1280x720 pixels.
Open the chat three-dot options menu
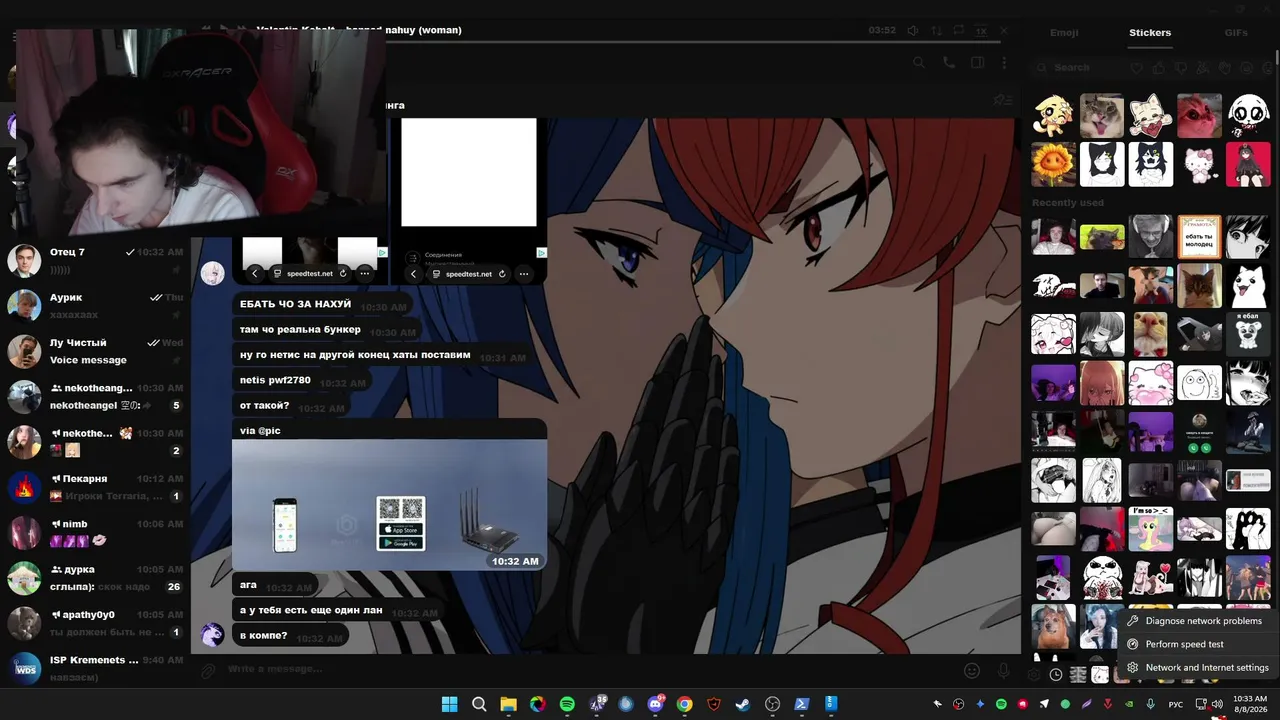tap(1004, 63)
